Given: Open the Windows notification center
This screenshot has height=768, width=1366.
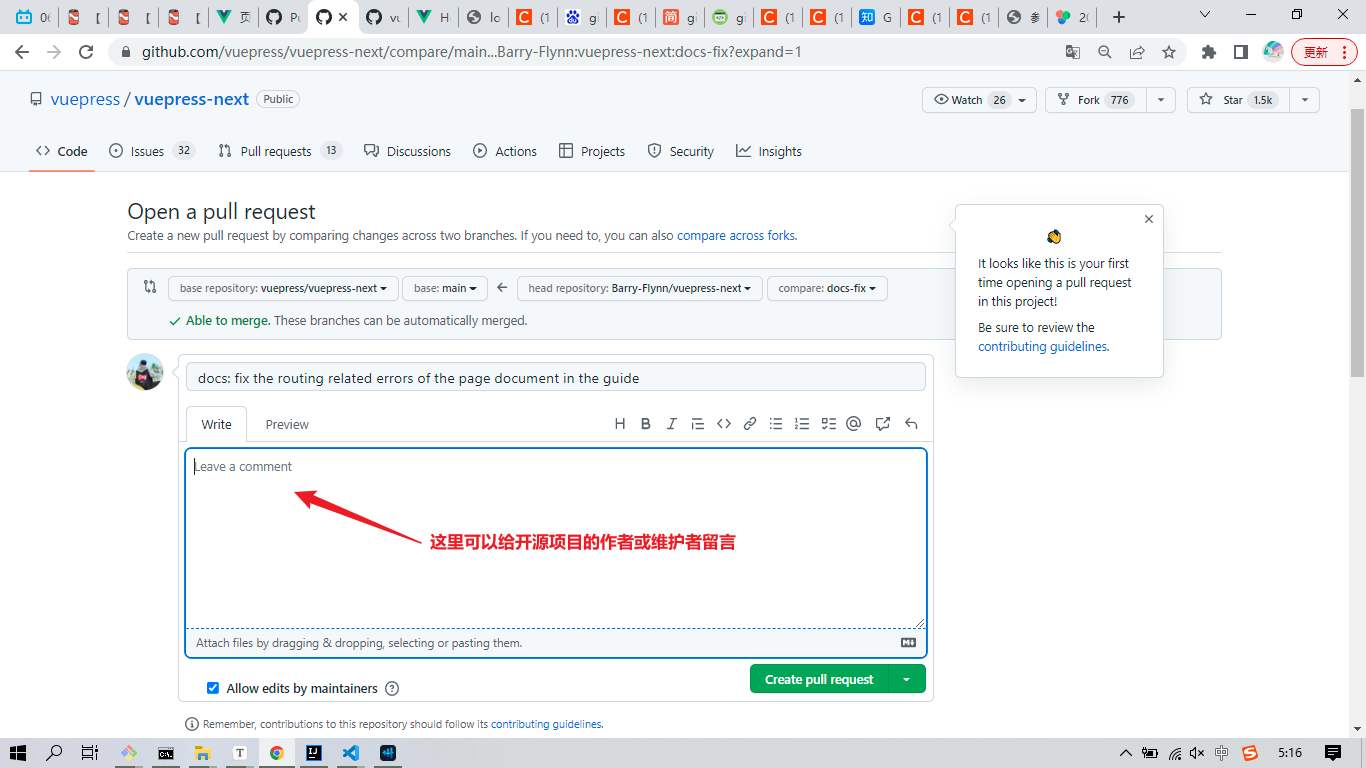Looking at the screenshot, I should (1333, 753).
